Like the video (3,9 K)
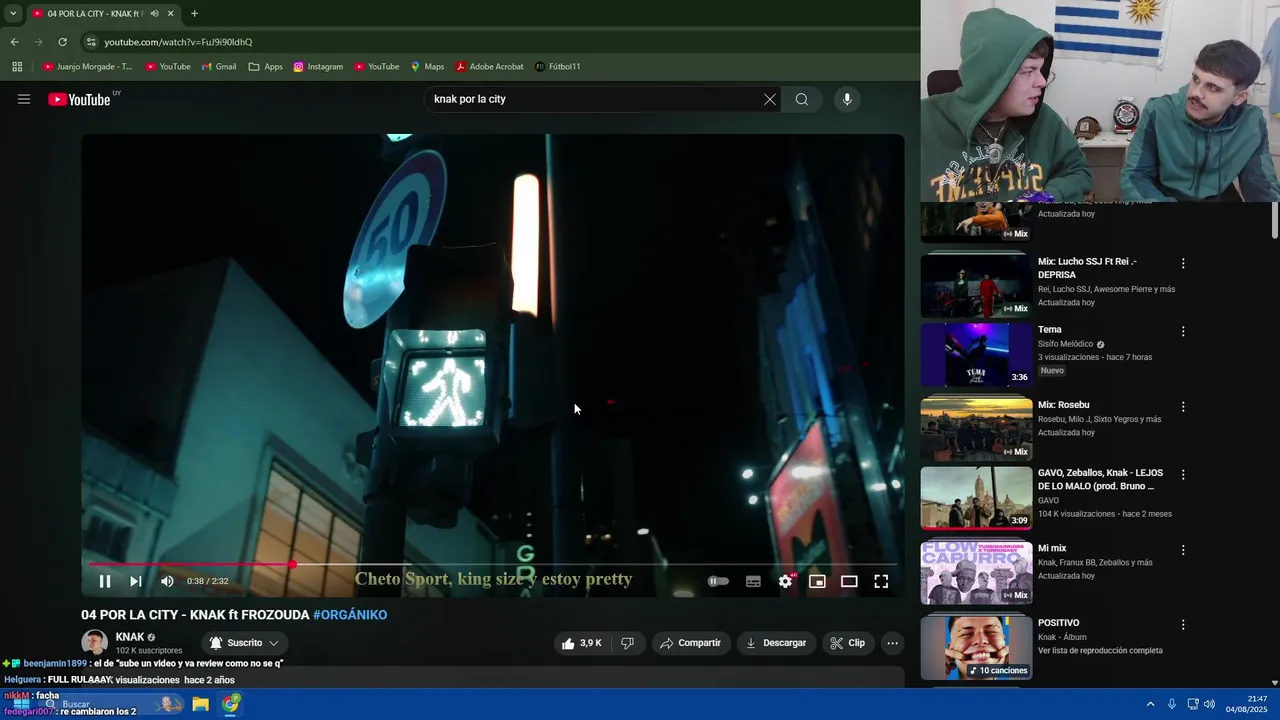This screenshot has height=720, width=1280. [x=583, y=643]
